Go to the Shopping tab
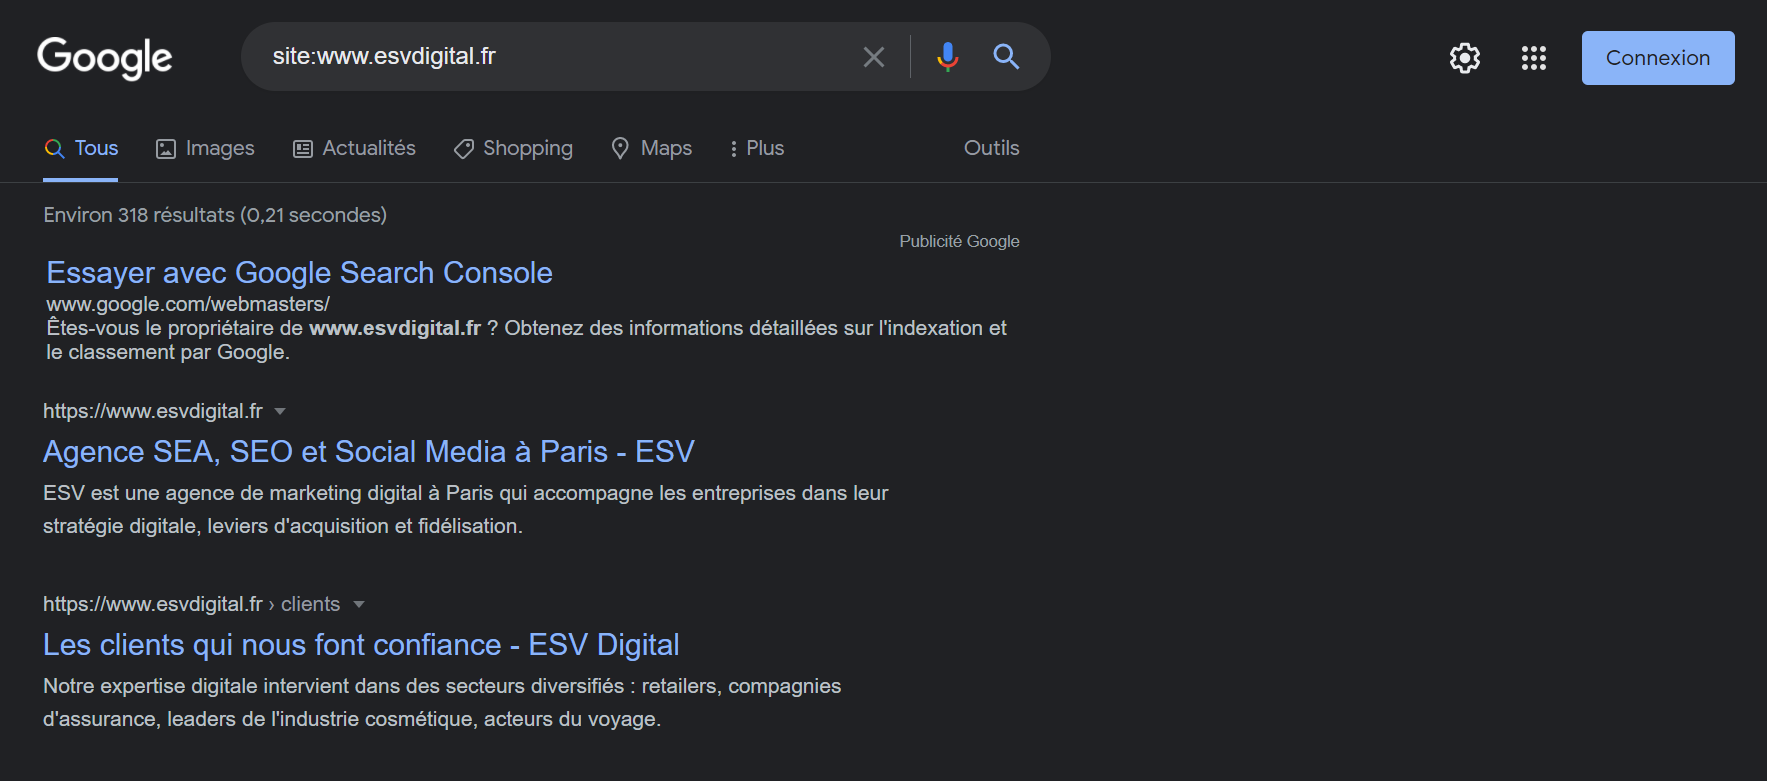 click(513, 148)
